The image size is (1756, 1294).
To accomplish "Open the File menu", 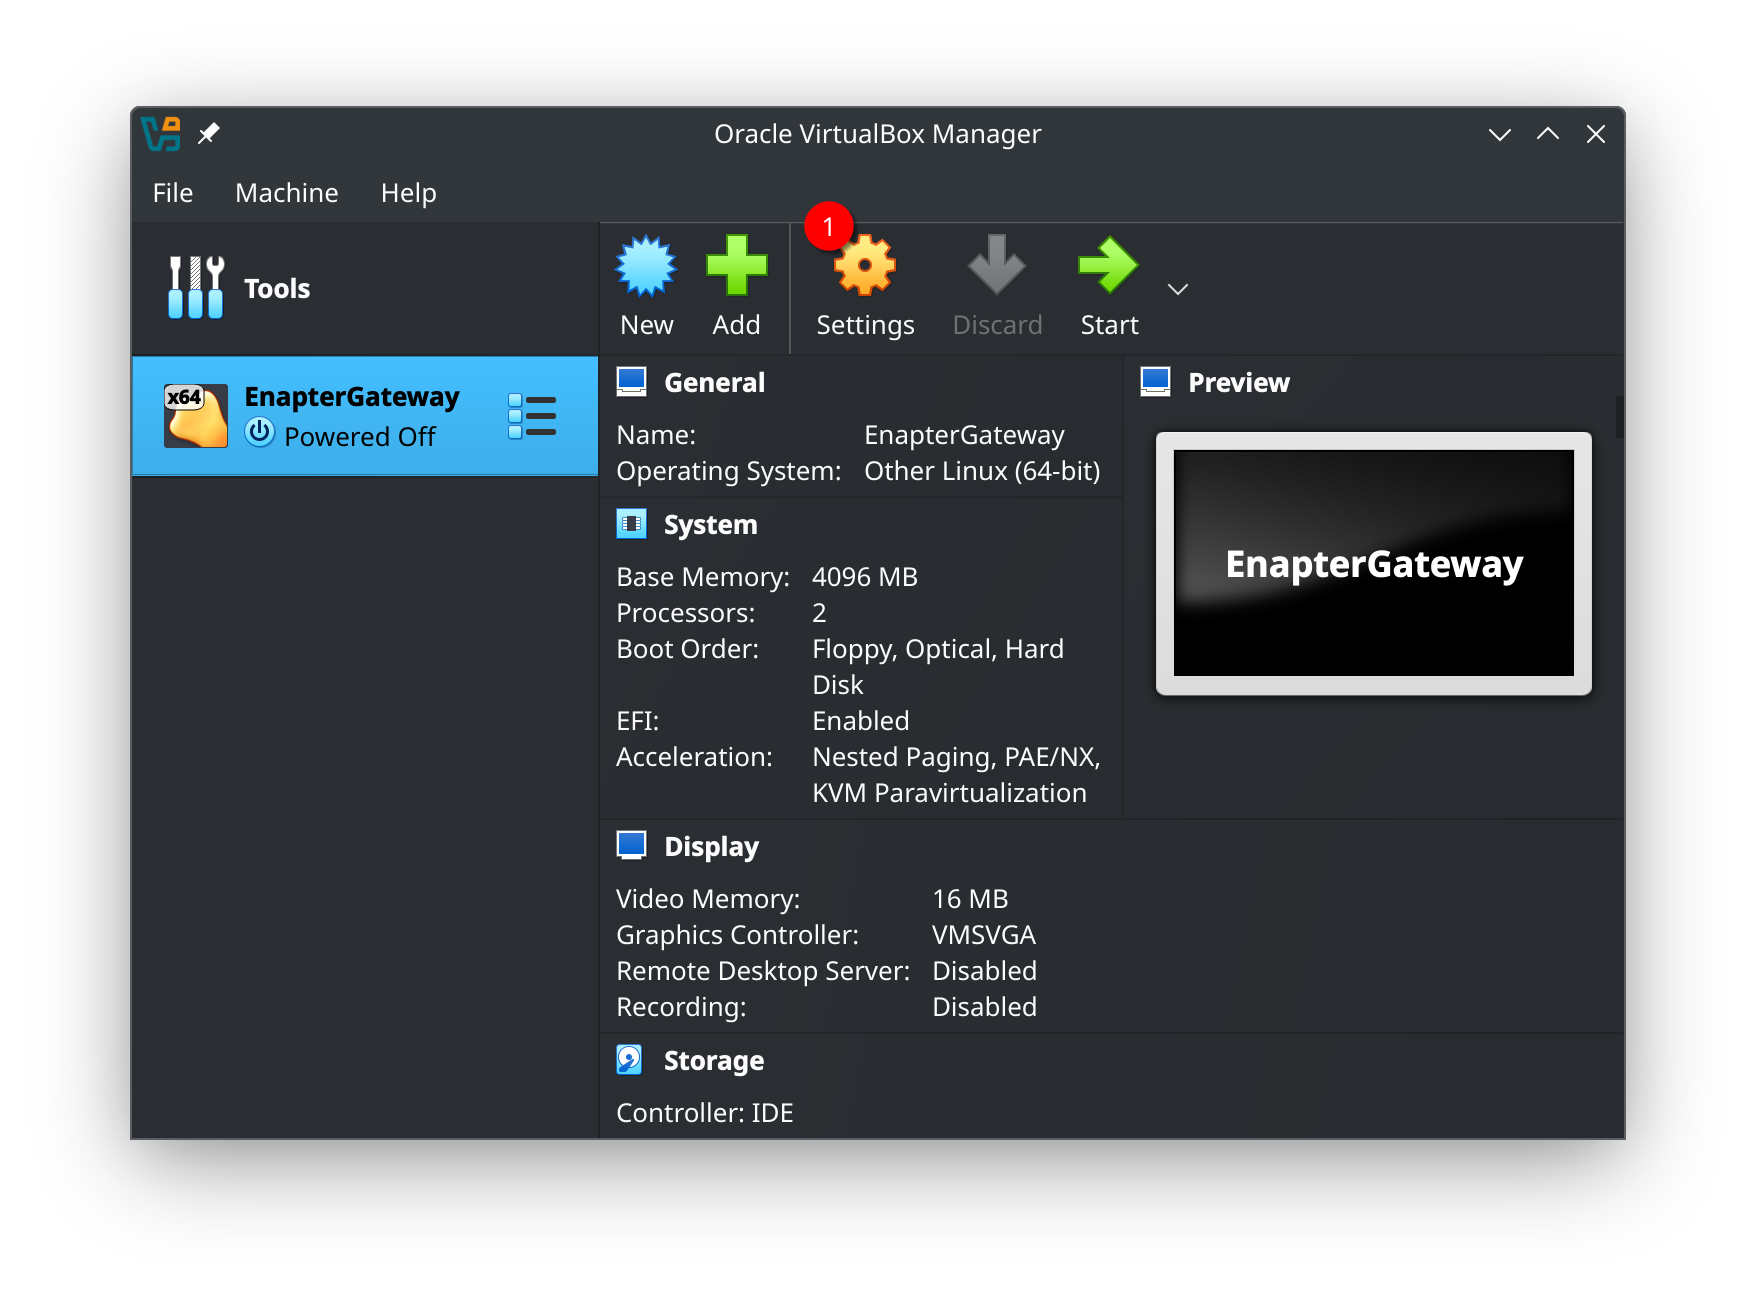I will tap(172, 192).
